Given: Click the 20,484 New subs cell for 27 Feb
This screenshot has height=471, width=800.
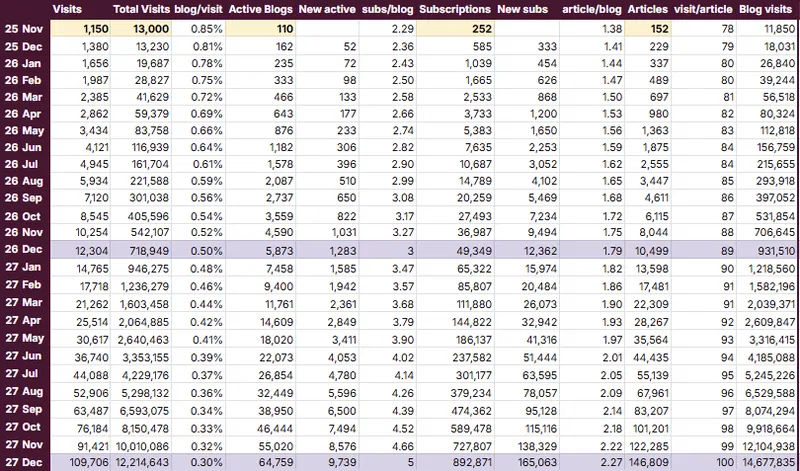Looking at the screenshot, I should click(527, 287).
